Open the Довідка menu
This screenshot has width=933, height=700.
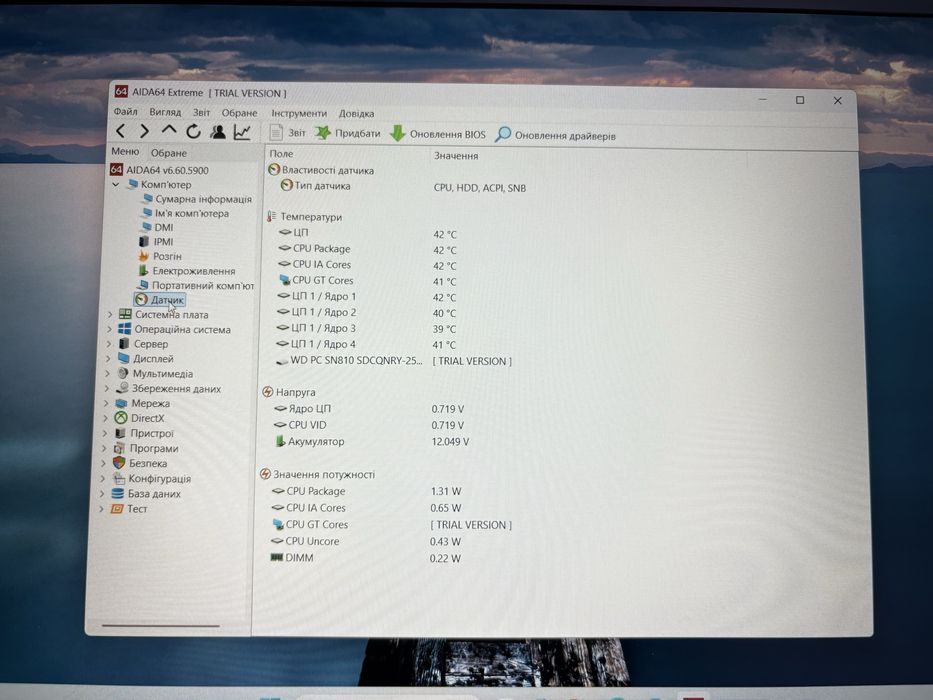click(x=356, y=114)
